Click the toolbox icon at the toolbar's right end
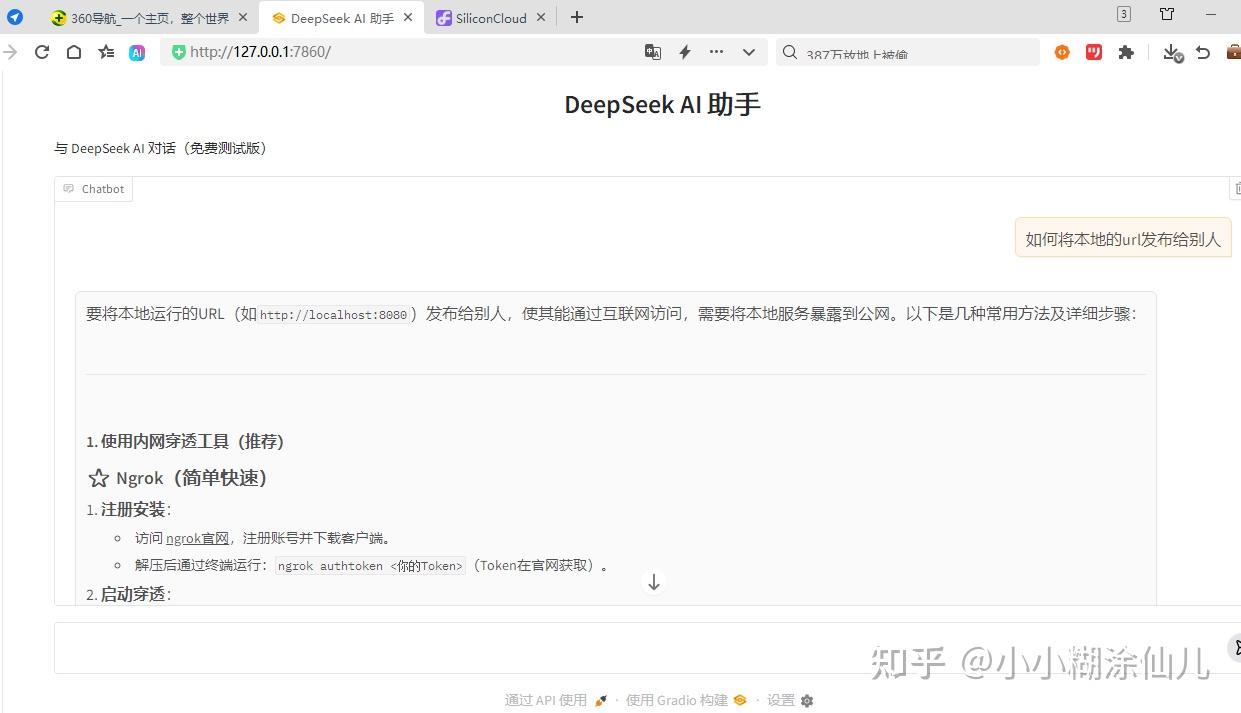 point(1233,51)
